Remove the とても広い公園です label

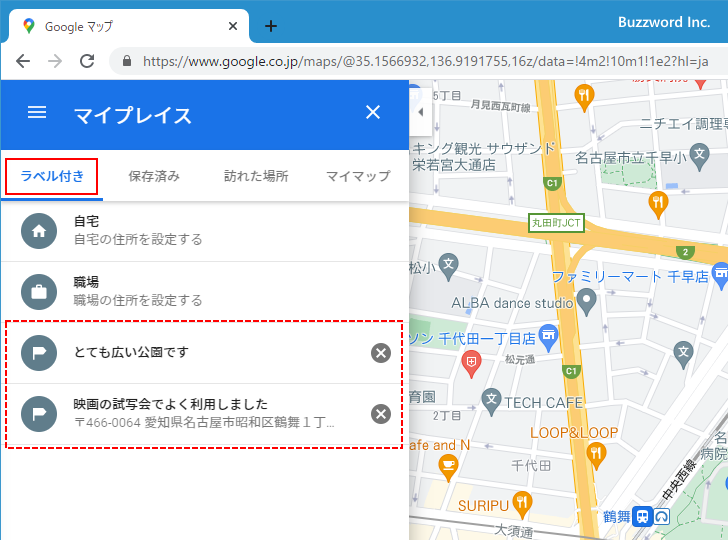click(x=381, y=353)
